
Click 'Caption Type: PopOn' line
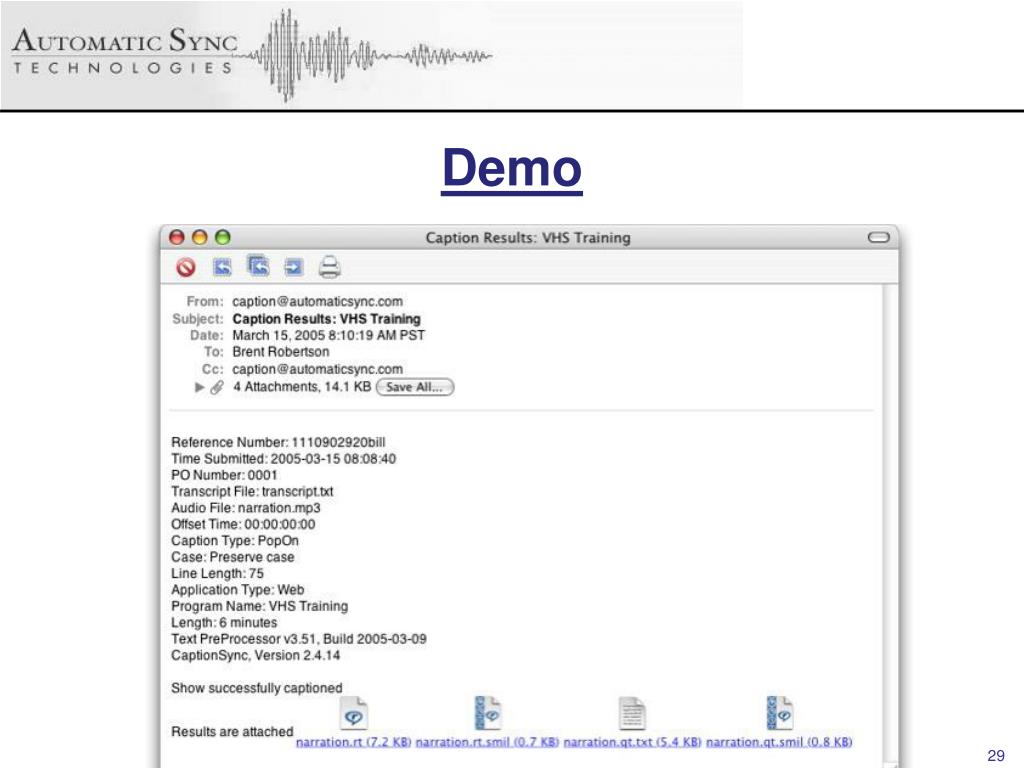click(235, 541)
